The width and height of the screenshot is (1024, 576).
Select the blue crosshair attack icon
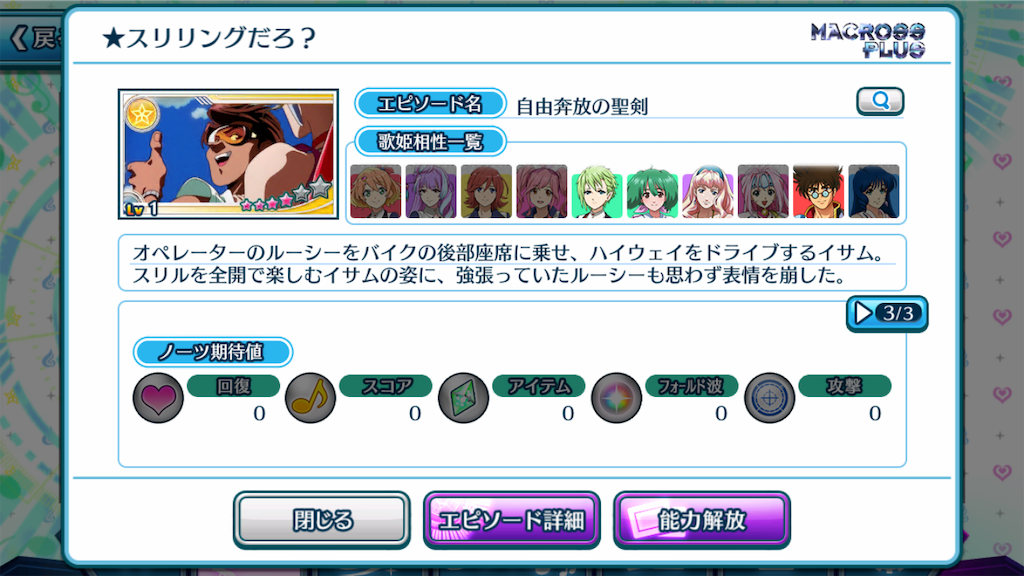coord(769,398)
